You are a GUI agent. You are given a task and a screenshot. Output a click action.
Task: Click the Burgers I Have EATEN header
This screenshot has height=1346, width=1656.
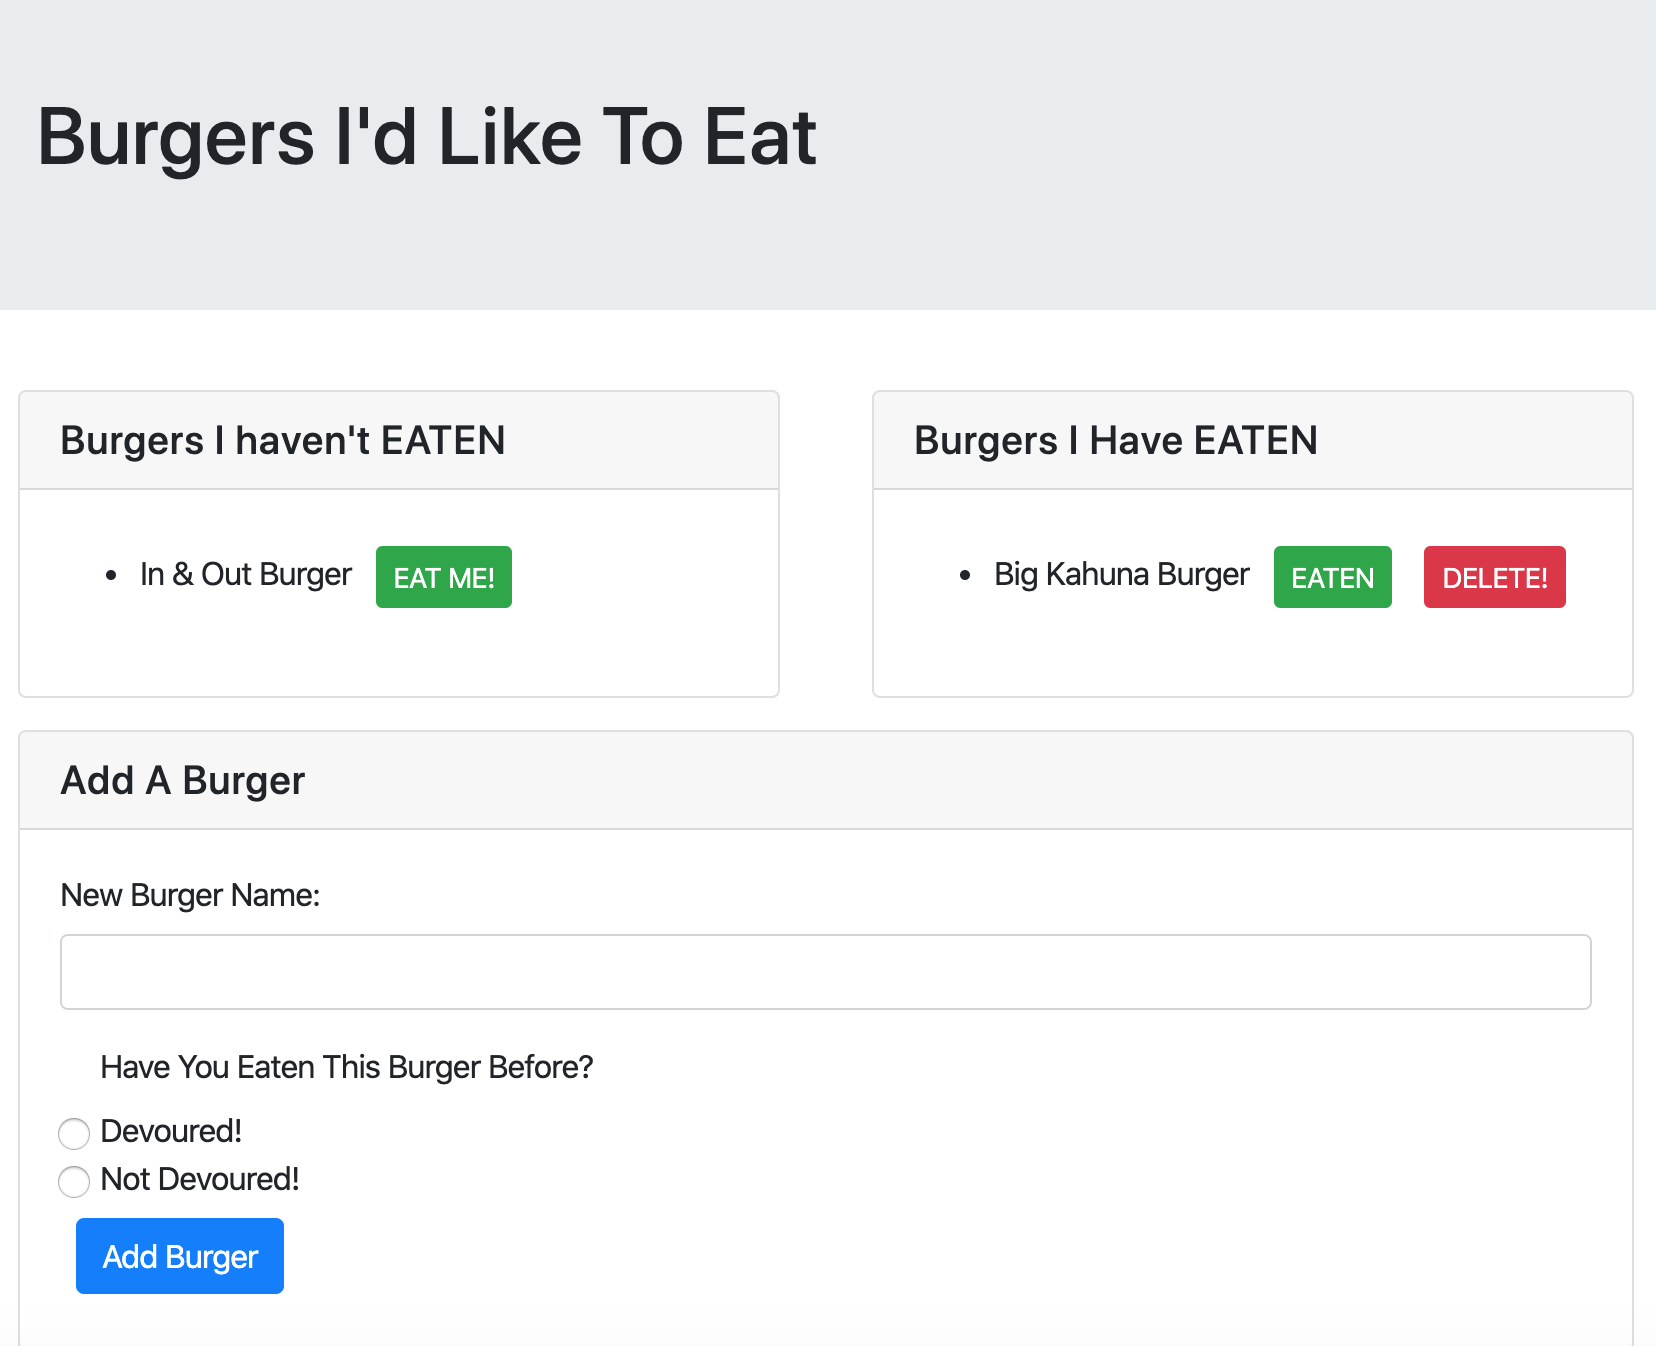point(1116,440)
